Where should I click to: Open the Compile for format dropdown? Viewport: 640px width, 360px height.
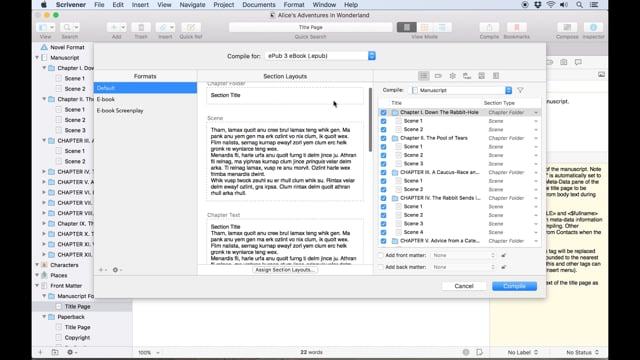coord(320,56)
